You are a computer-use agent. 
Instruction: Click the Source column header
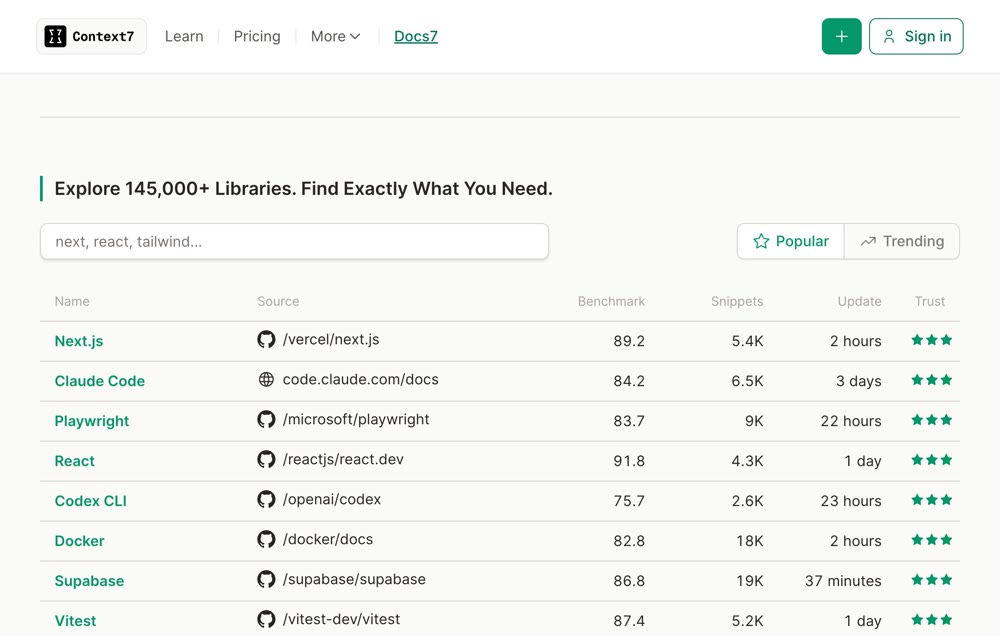[x=278, y=301]
